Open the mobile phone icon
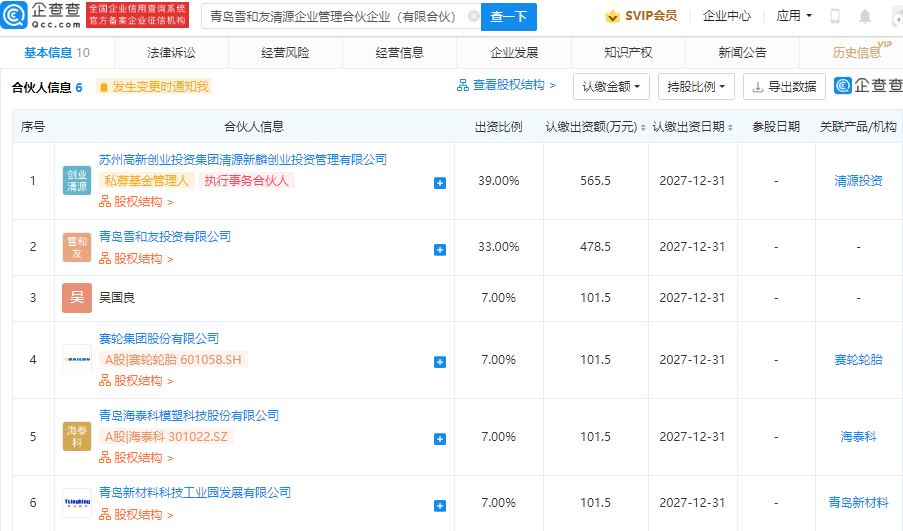Image resolution: width=903 pixels, height=531 pixels. coord(834,16)
